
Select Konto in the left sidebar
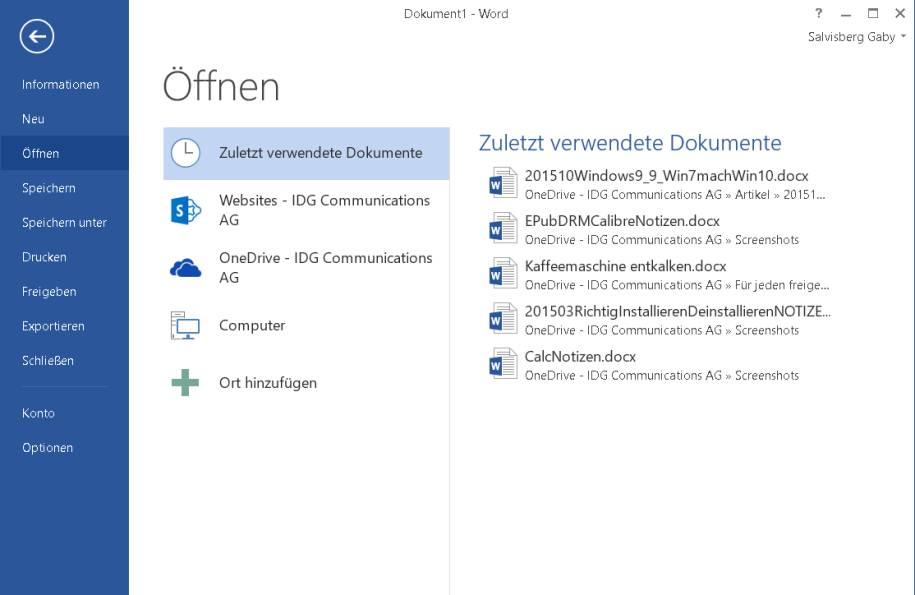click(x=39, y=413)
